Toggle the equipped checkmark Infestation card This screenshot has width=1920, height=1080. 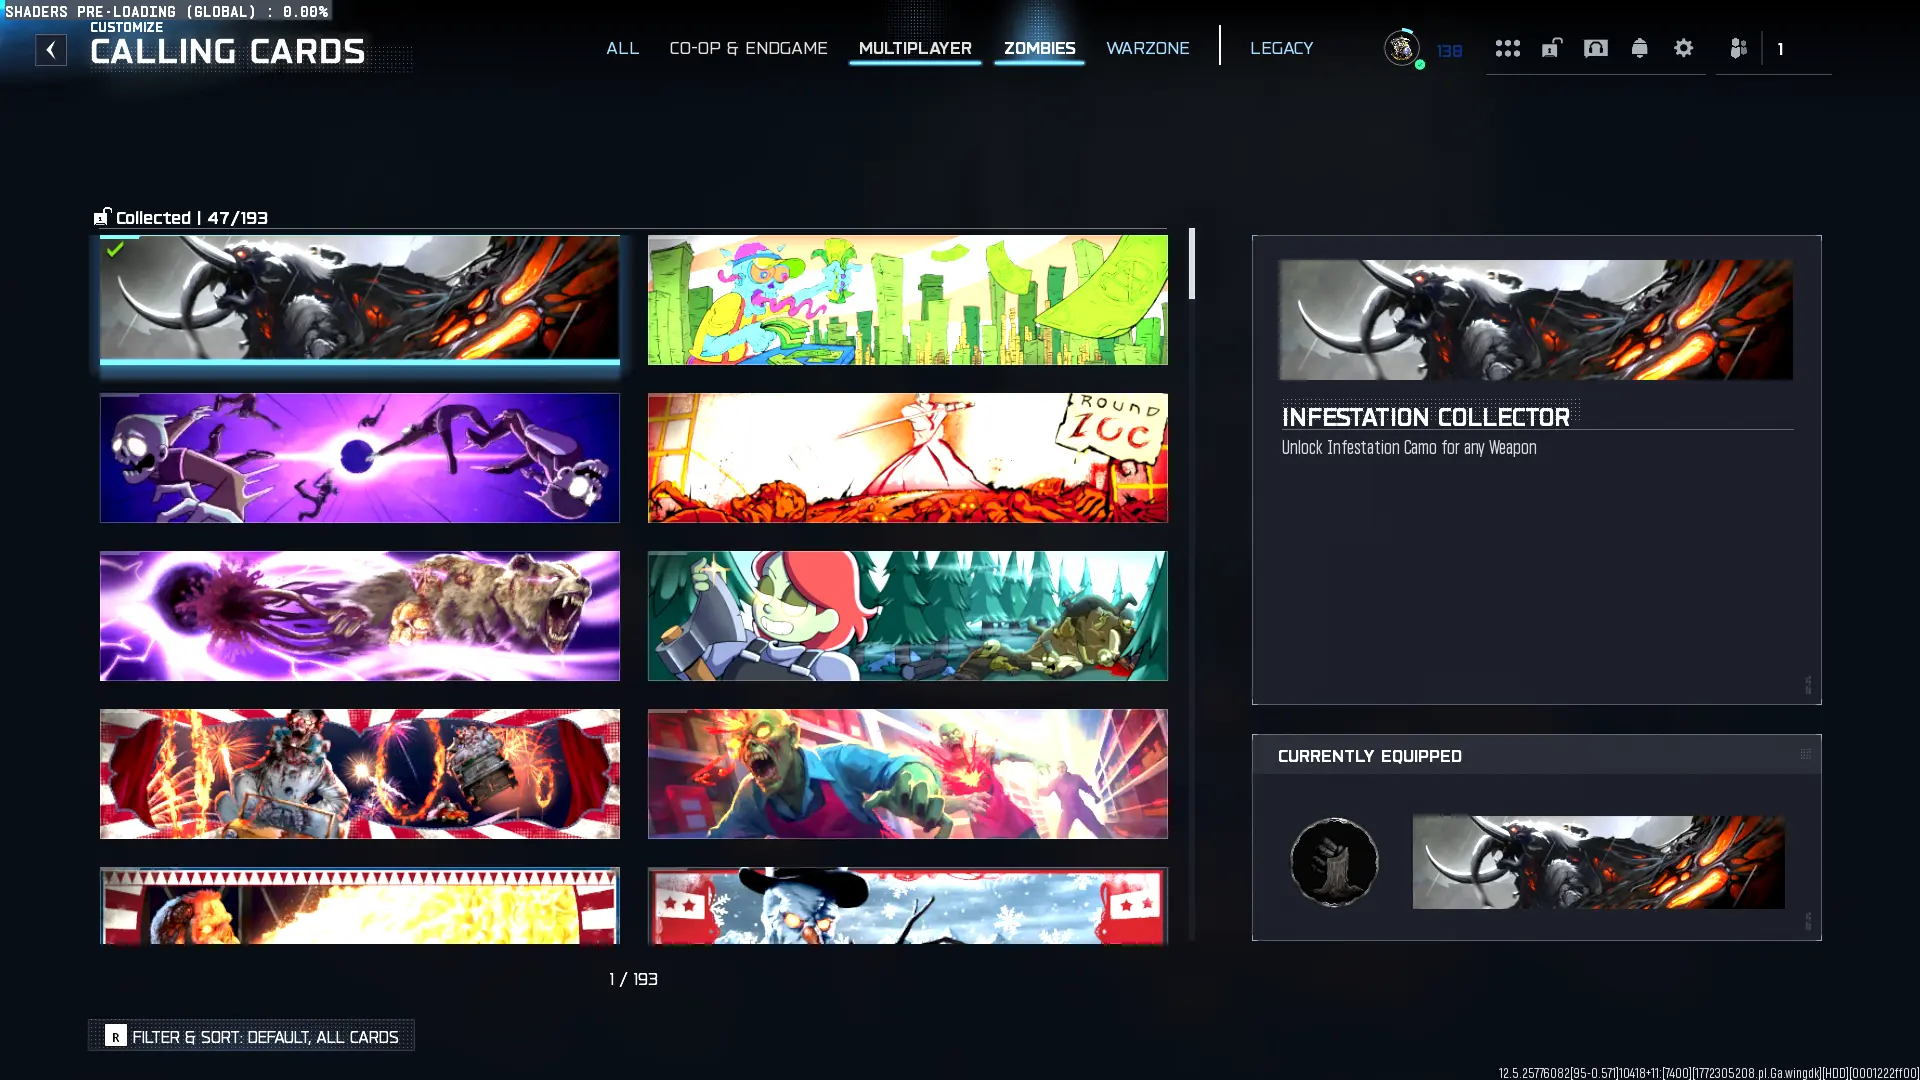pyautogui.click(x=360, y=299)
